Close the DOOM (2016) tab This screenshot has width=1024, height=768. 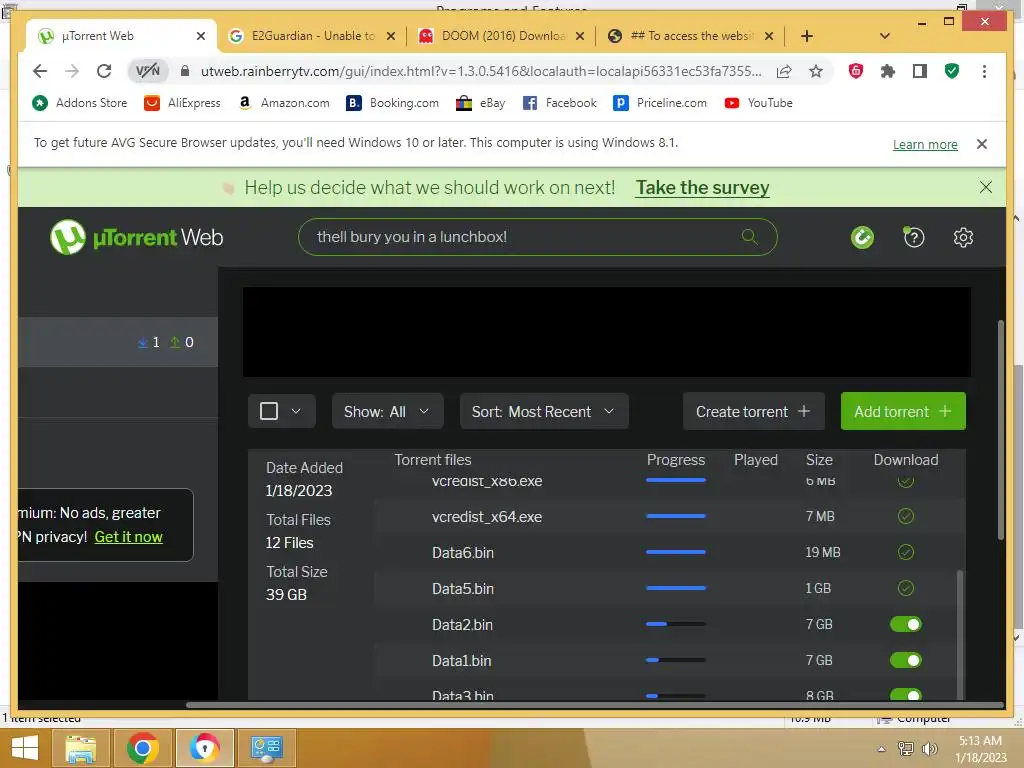point(580,36)
